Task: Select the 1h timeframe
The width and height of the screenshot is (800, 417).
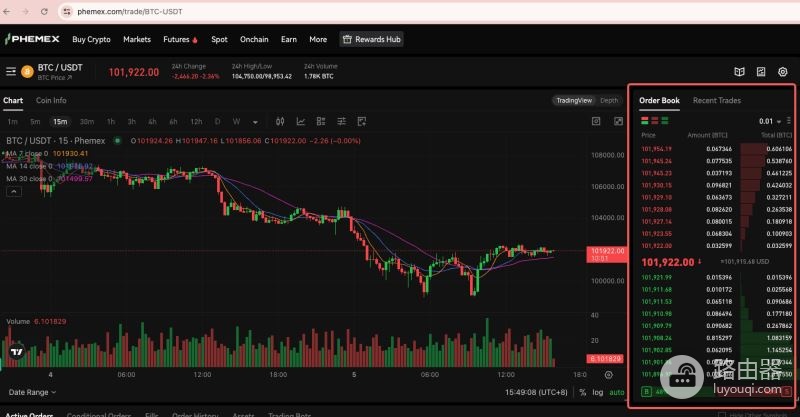Action: tap(111, 121)
